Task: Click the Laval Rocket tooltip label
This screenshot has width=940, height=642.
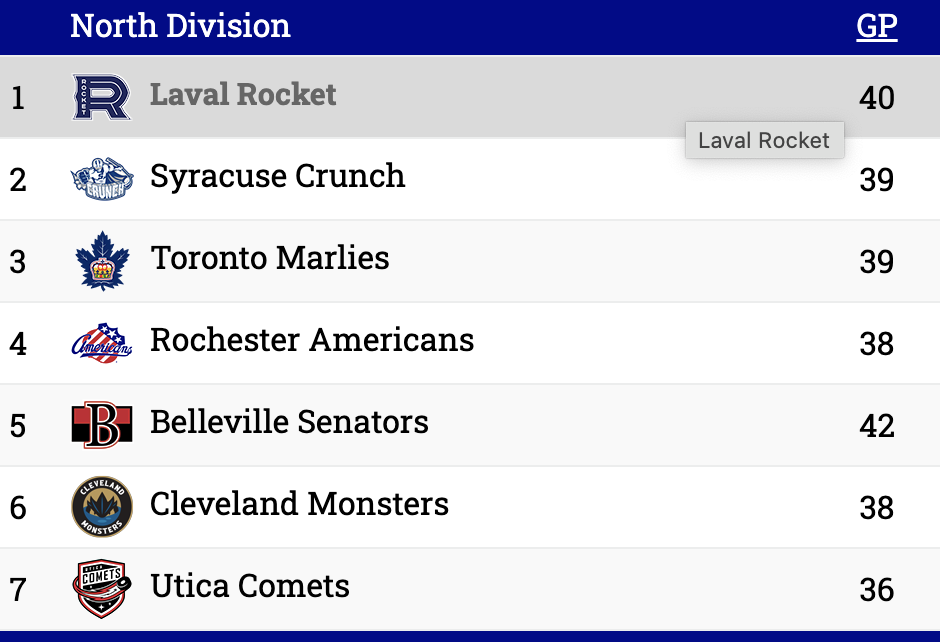Action: pyautogui.click(x=764, y=141)
